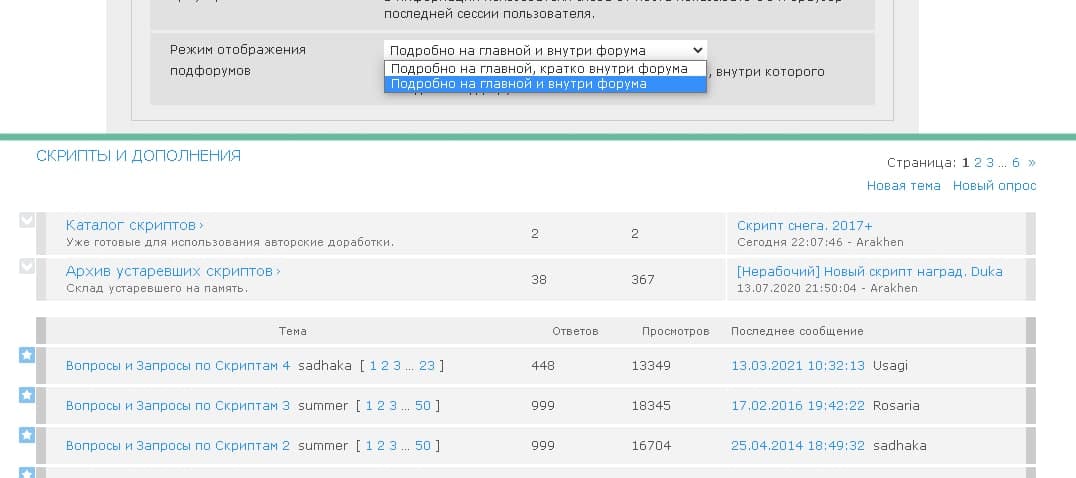Click the 'Просмотров' column header
The height and width of the screenshot is (478, 1076).
point(675,331)
